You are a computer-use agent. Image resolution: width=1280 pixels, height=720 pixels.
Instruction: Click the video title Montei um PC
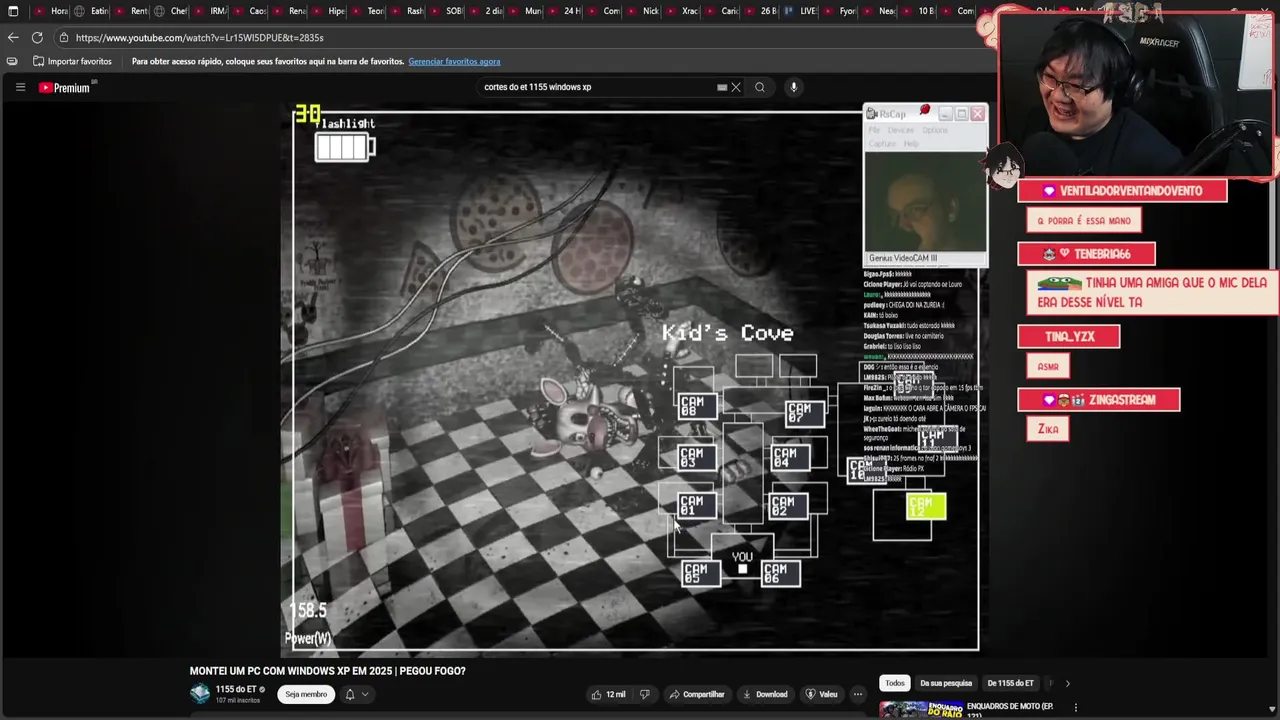[x=327, y=671]
